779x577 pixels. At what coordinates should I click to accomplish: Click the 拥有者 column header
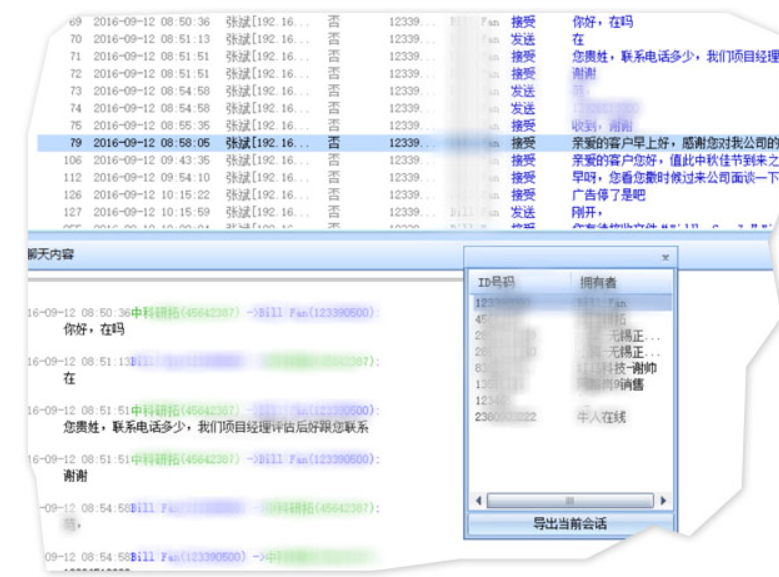pos(621,283)
